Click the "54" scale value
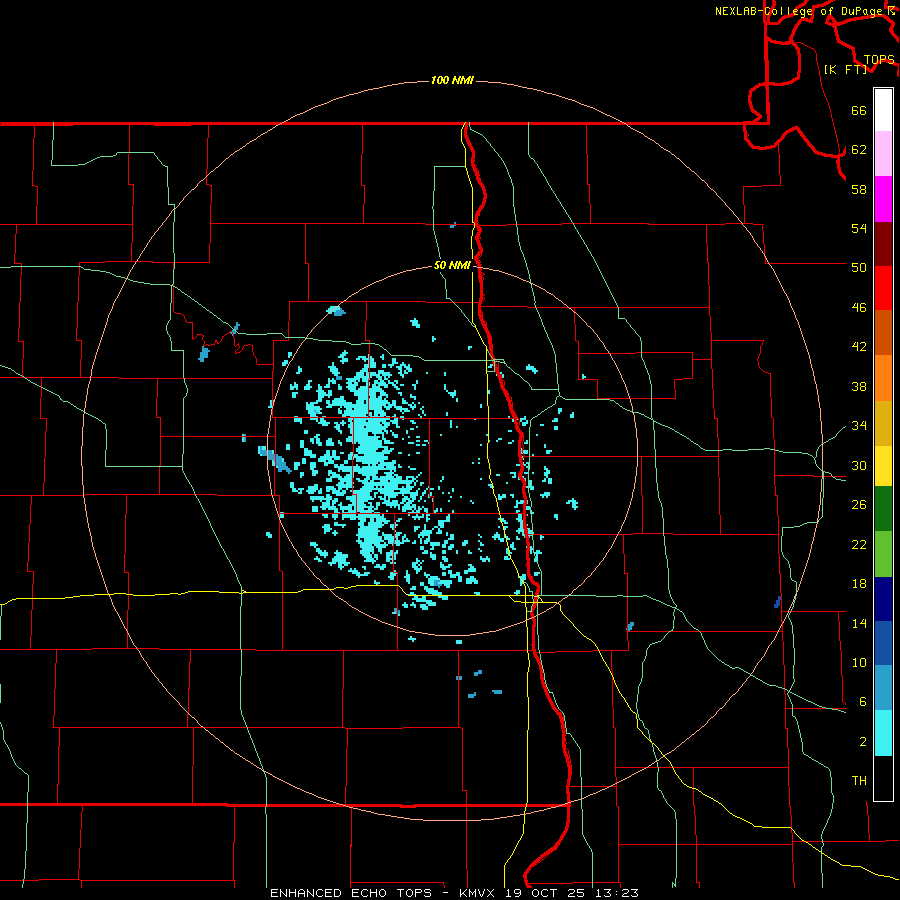 click(x=859, y=228)
